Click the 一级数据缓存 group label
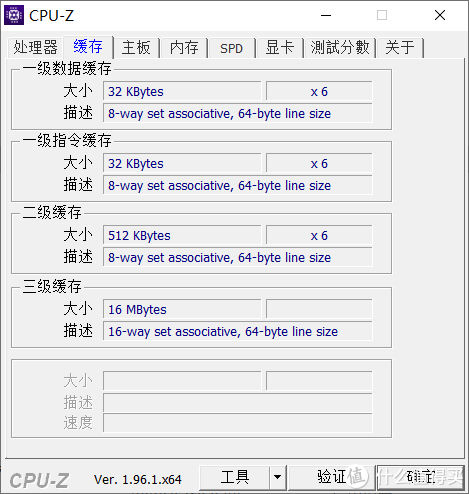469x494 pixels. pos(67,69)
